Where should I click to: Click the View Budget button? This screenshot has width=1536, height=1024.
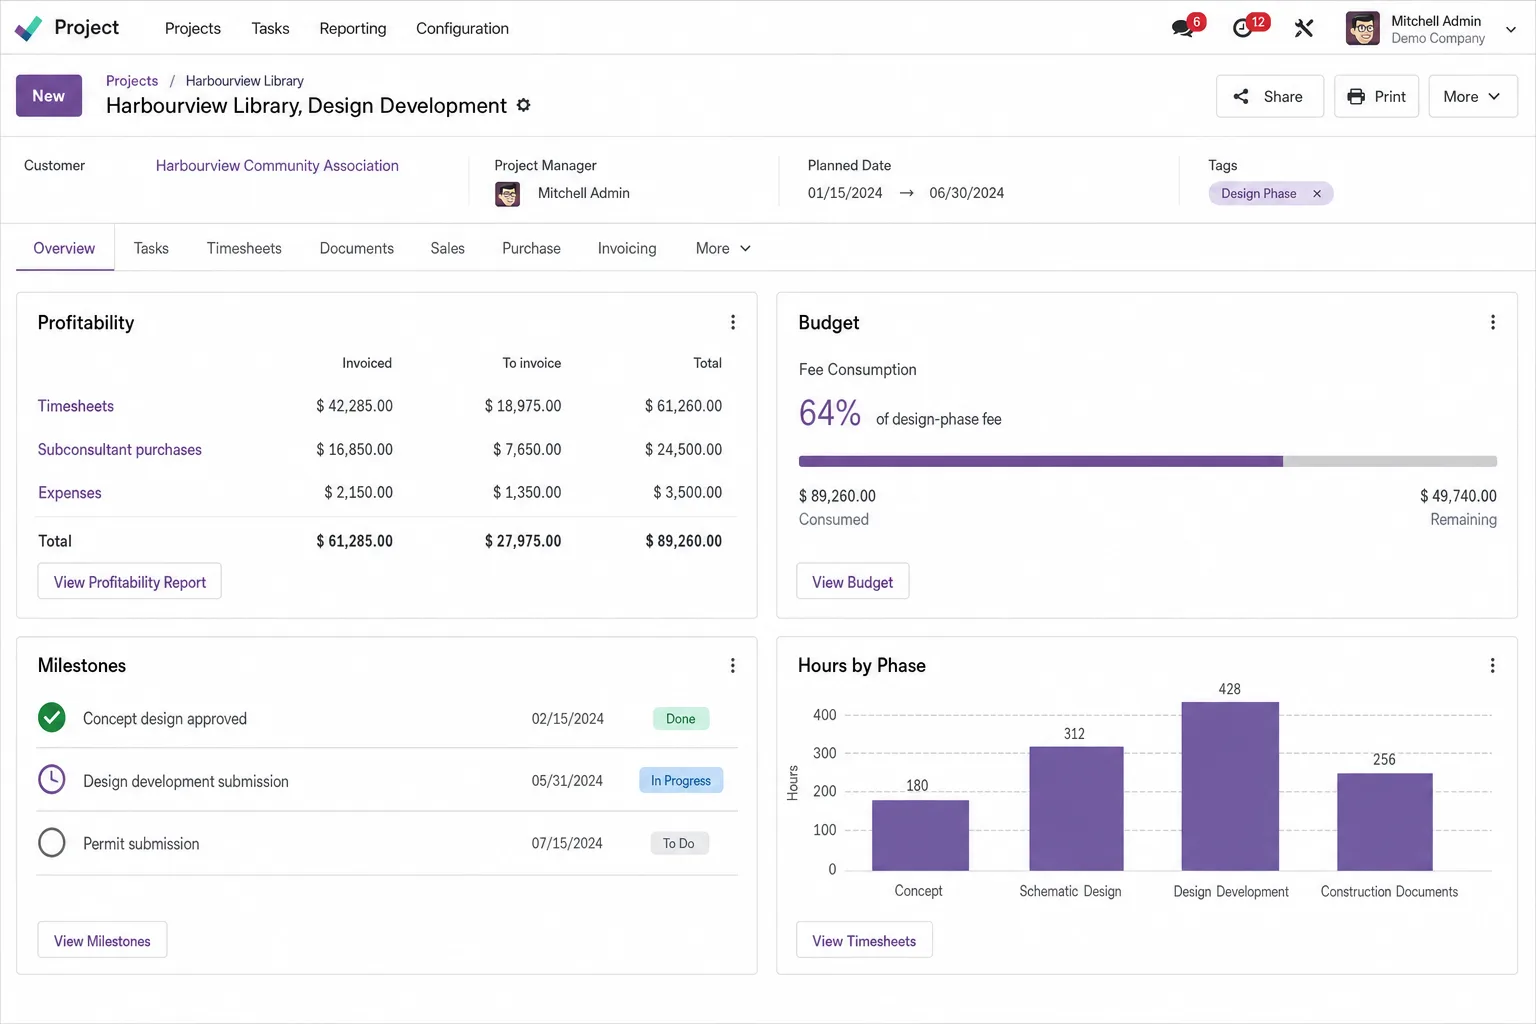pos(853,582)
